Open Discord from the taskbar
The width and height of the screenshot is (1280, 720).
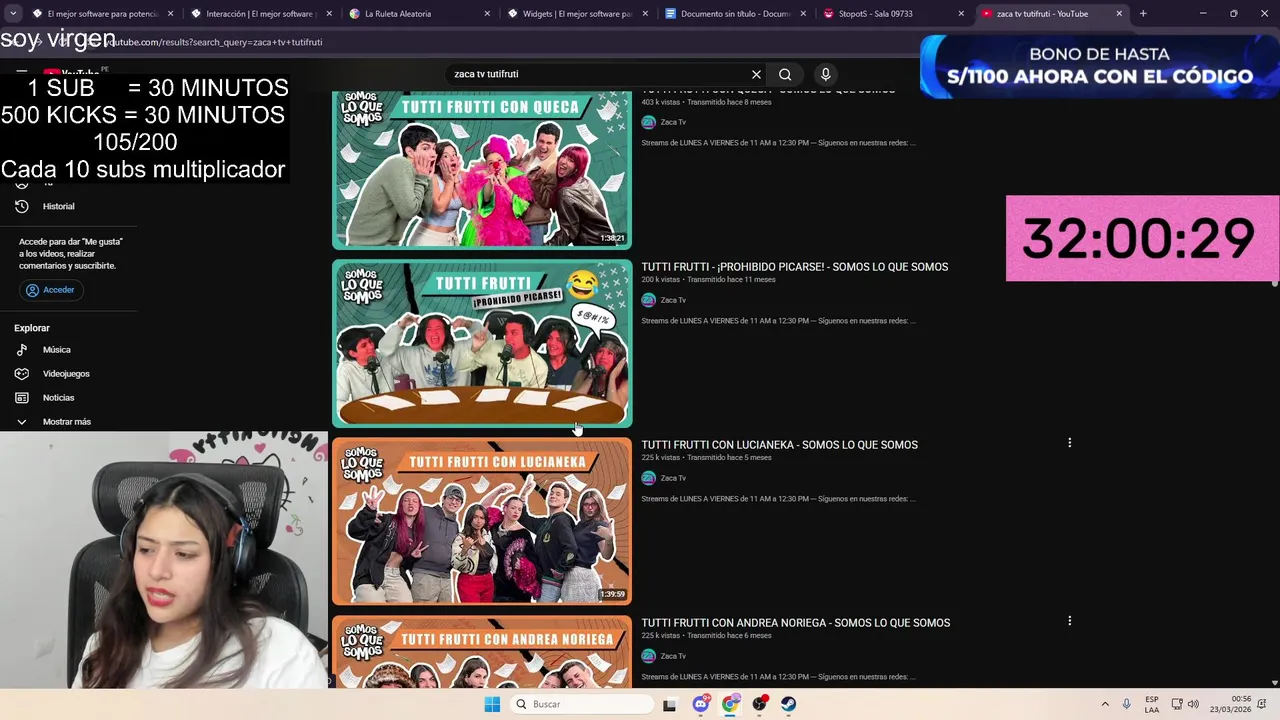pyautogui.click(x=701, y=704)
